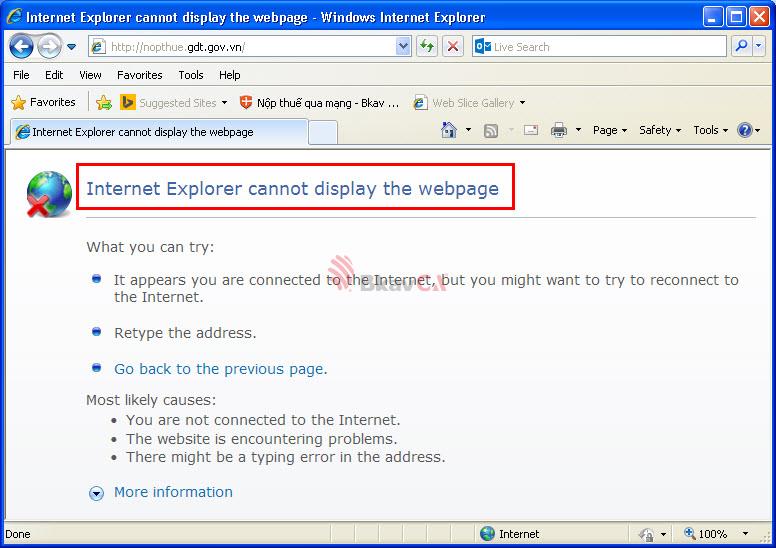This screenshot has height=548, width=776.
Task: Open the Tools command bar menu
Action: pos(710,130)
